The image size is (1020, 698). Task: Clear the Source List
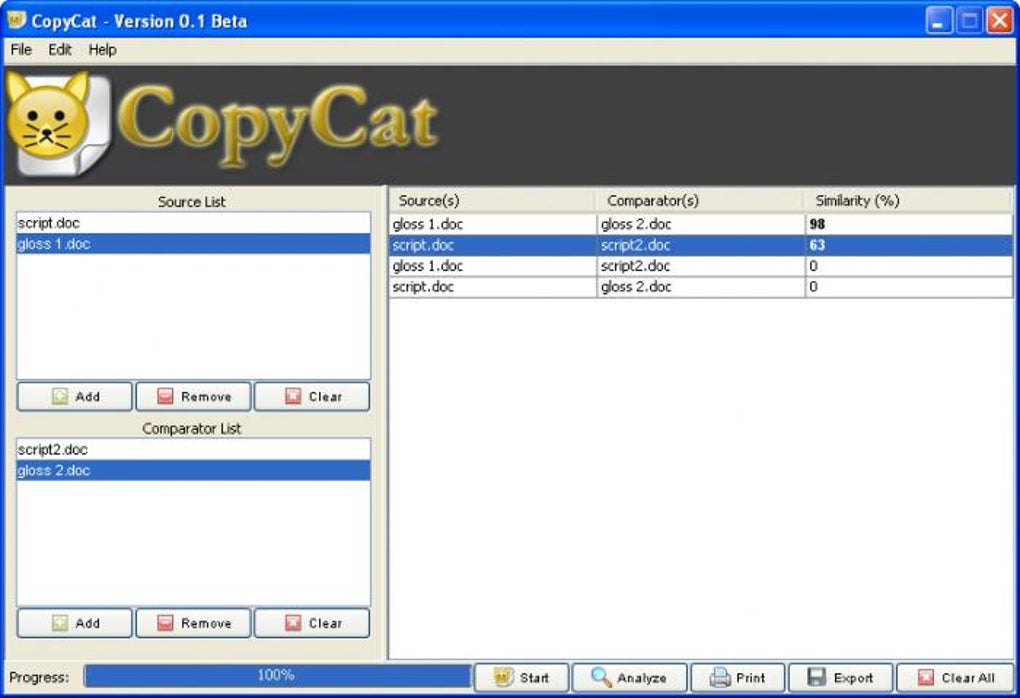point(312,396)
